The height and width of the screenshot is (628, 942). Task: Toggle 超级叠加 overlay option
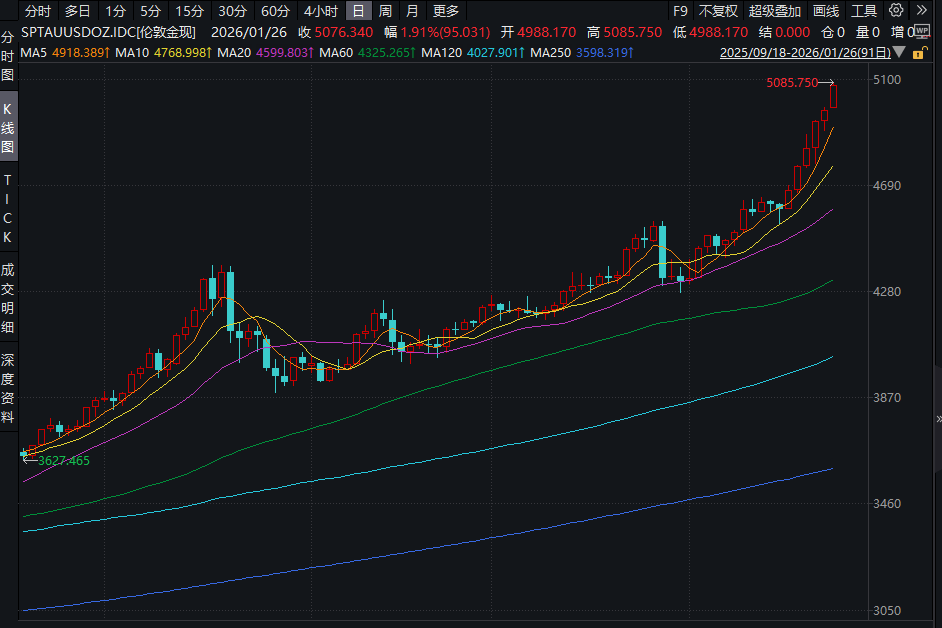coord(775,11)
